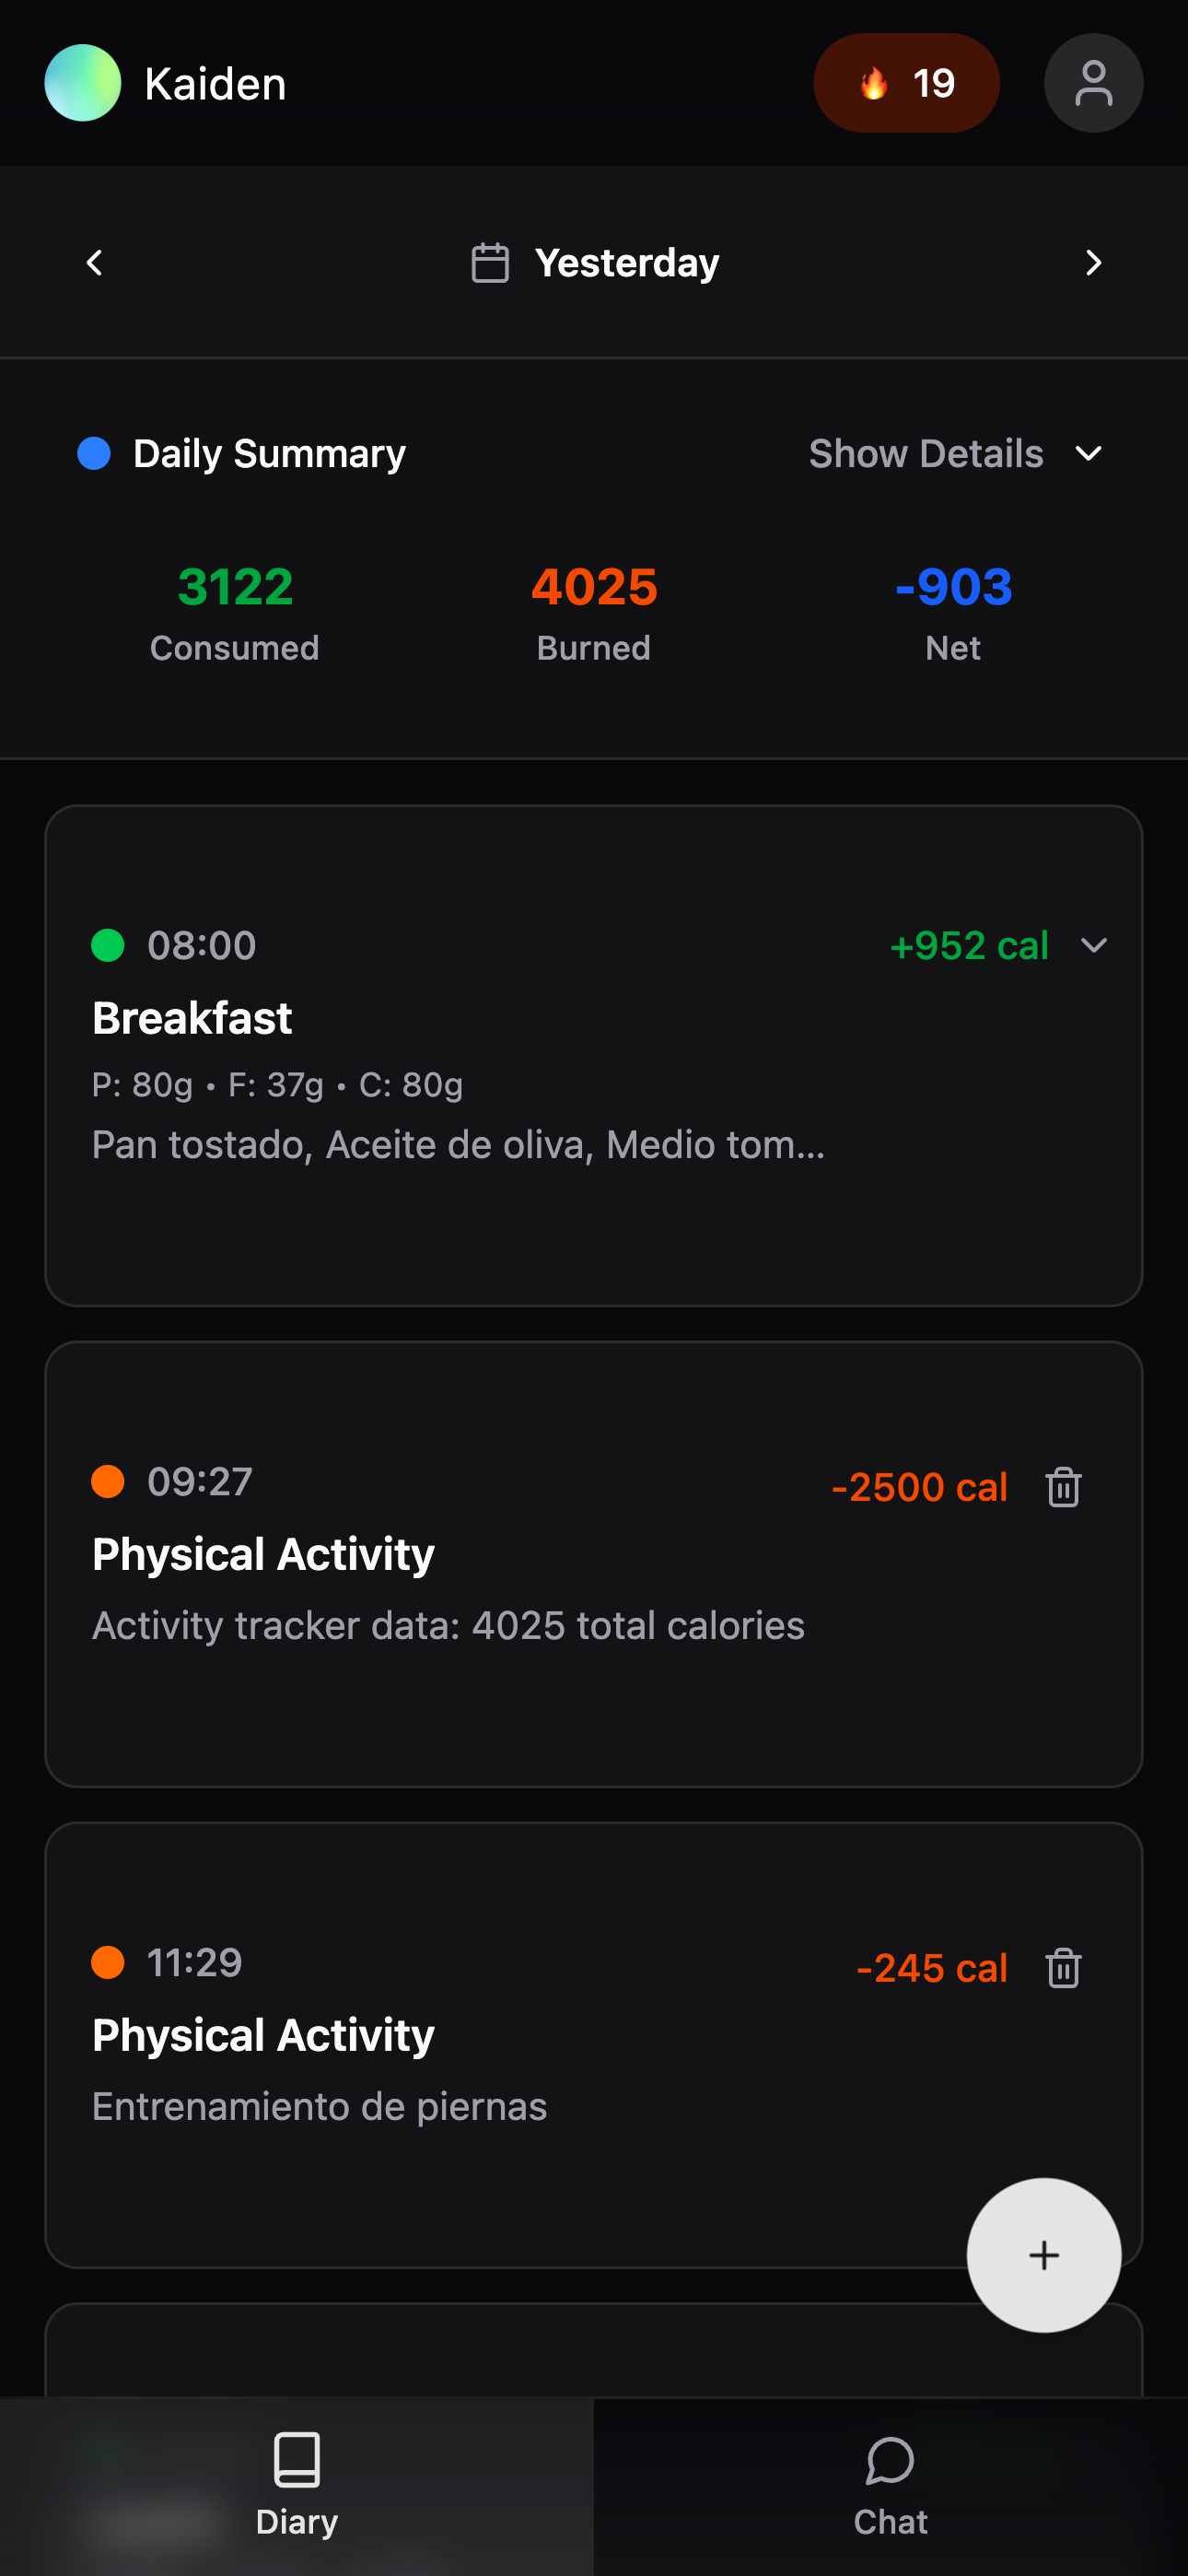Open the calendar date picker icon

[490, 263]
